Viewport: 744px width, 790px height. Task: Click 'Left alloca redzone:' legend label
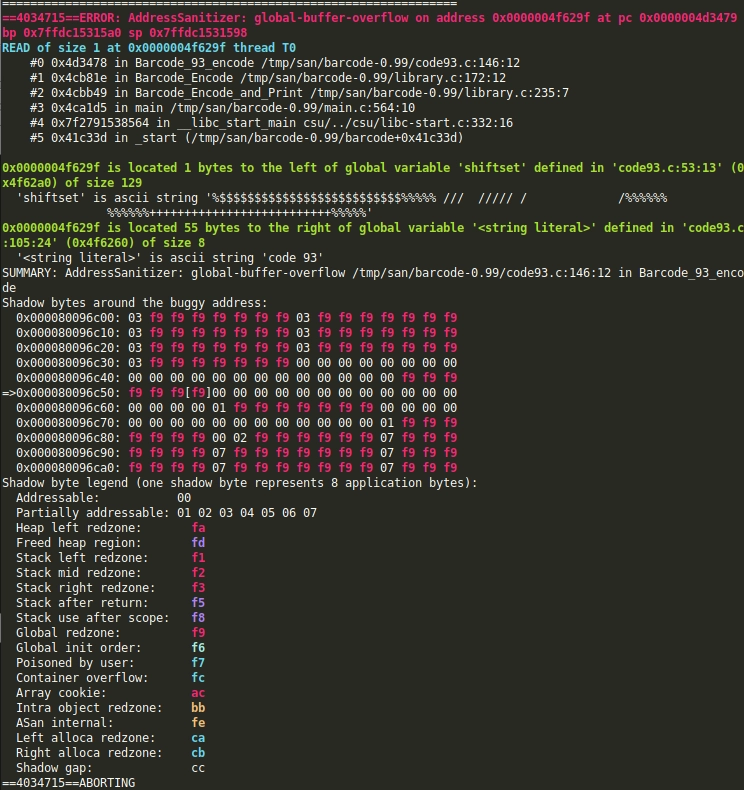coord(86,738)
